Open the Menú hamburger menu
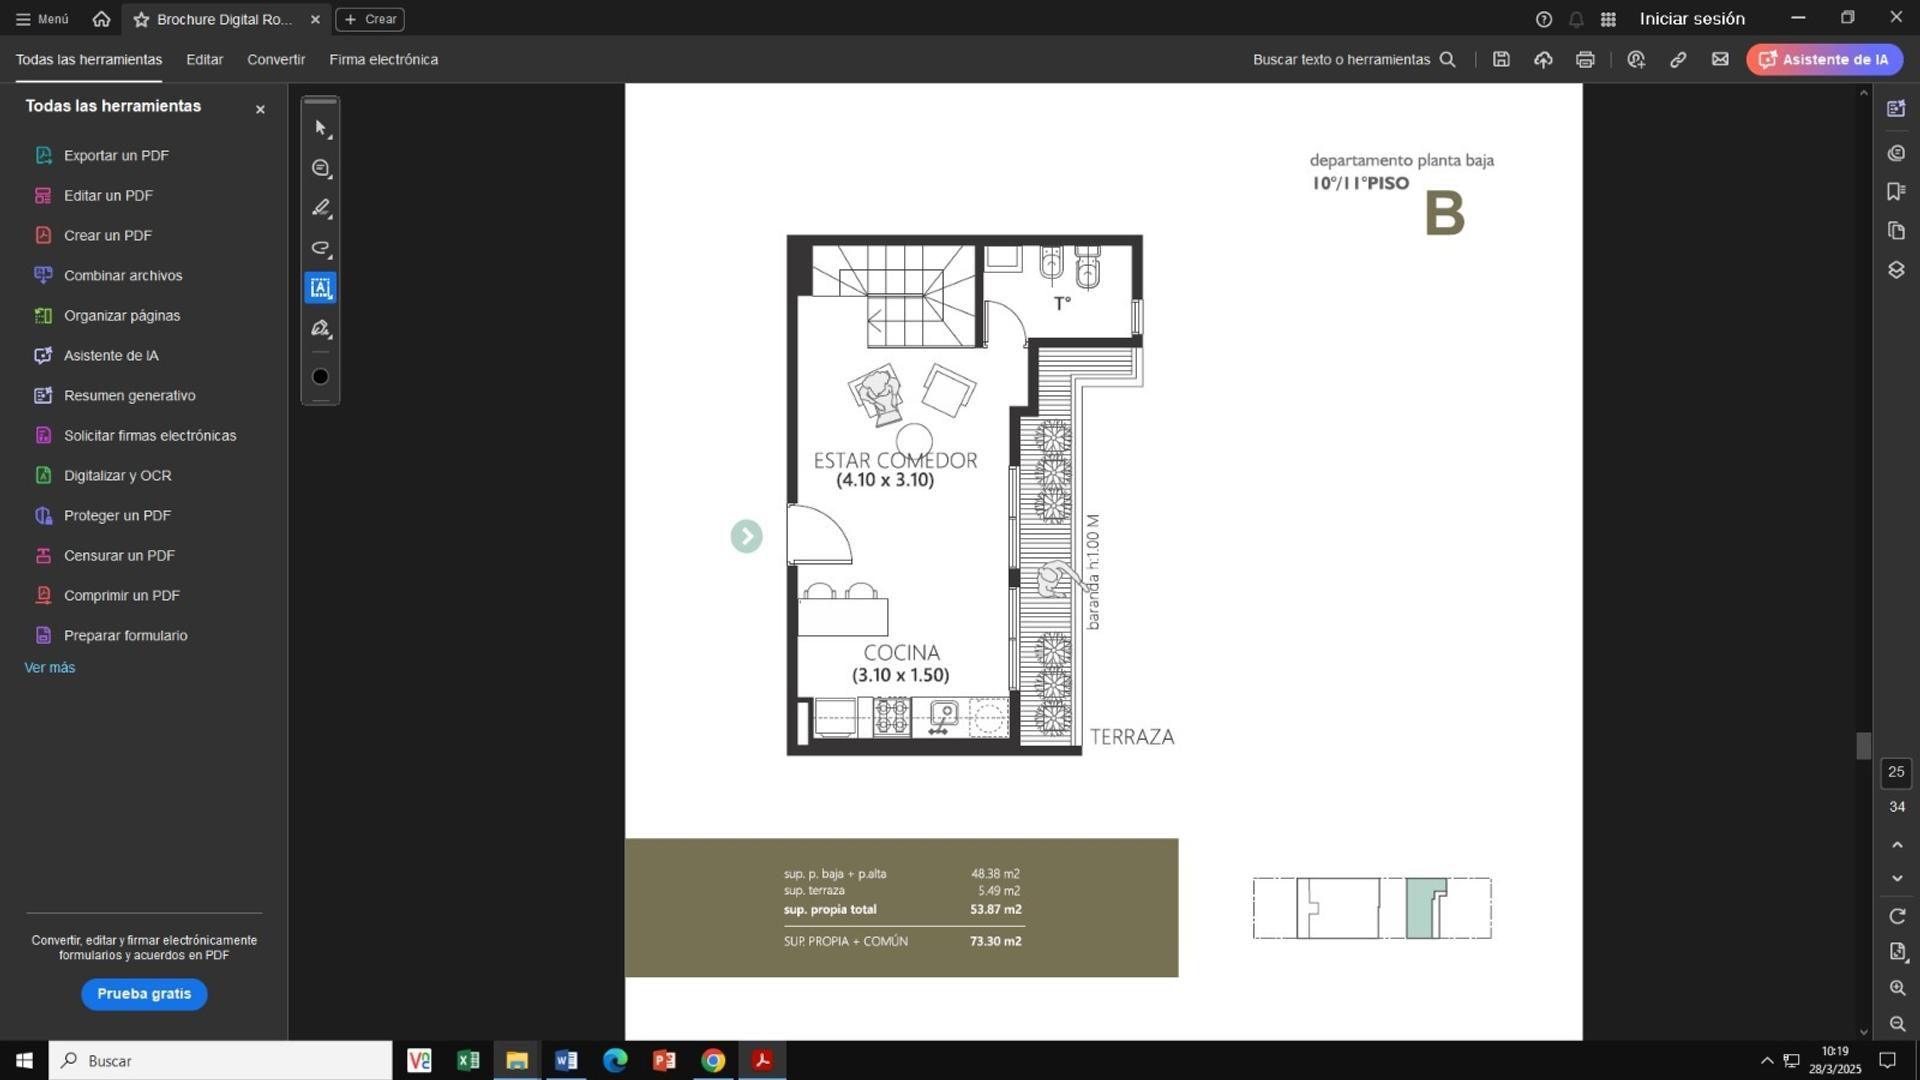The height and width of the screenshot is (1080, 1920). [x=42, y=19]
